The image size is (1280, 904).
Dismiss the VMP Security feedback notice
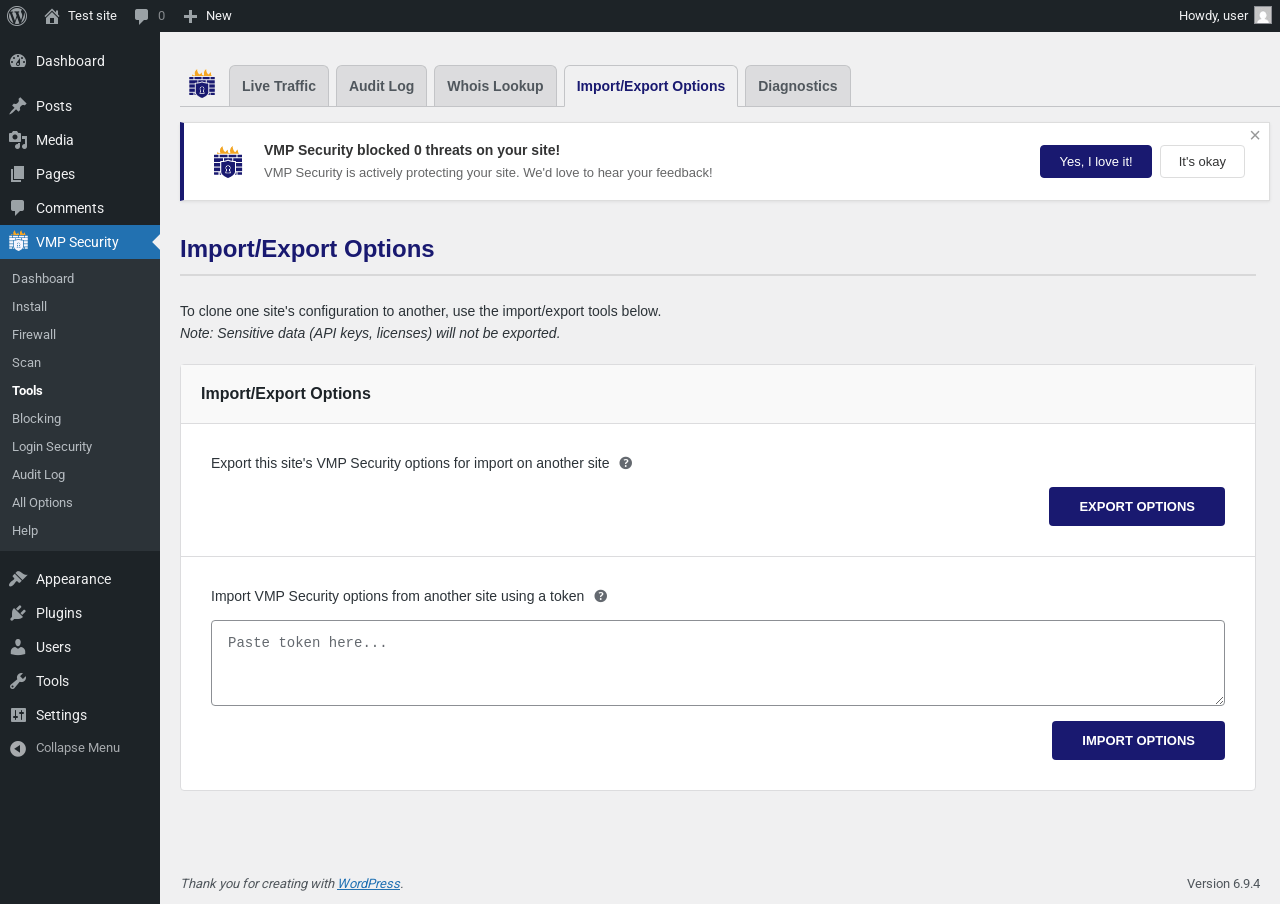(1255, 135)
